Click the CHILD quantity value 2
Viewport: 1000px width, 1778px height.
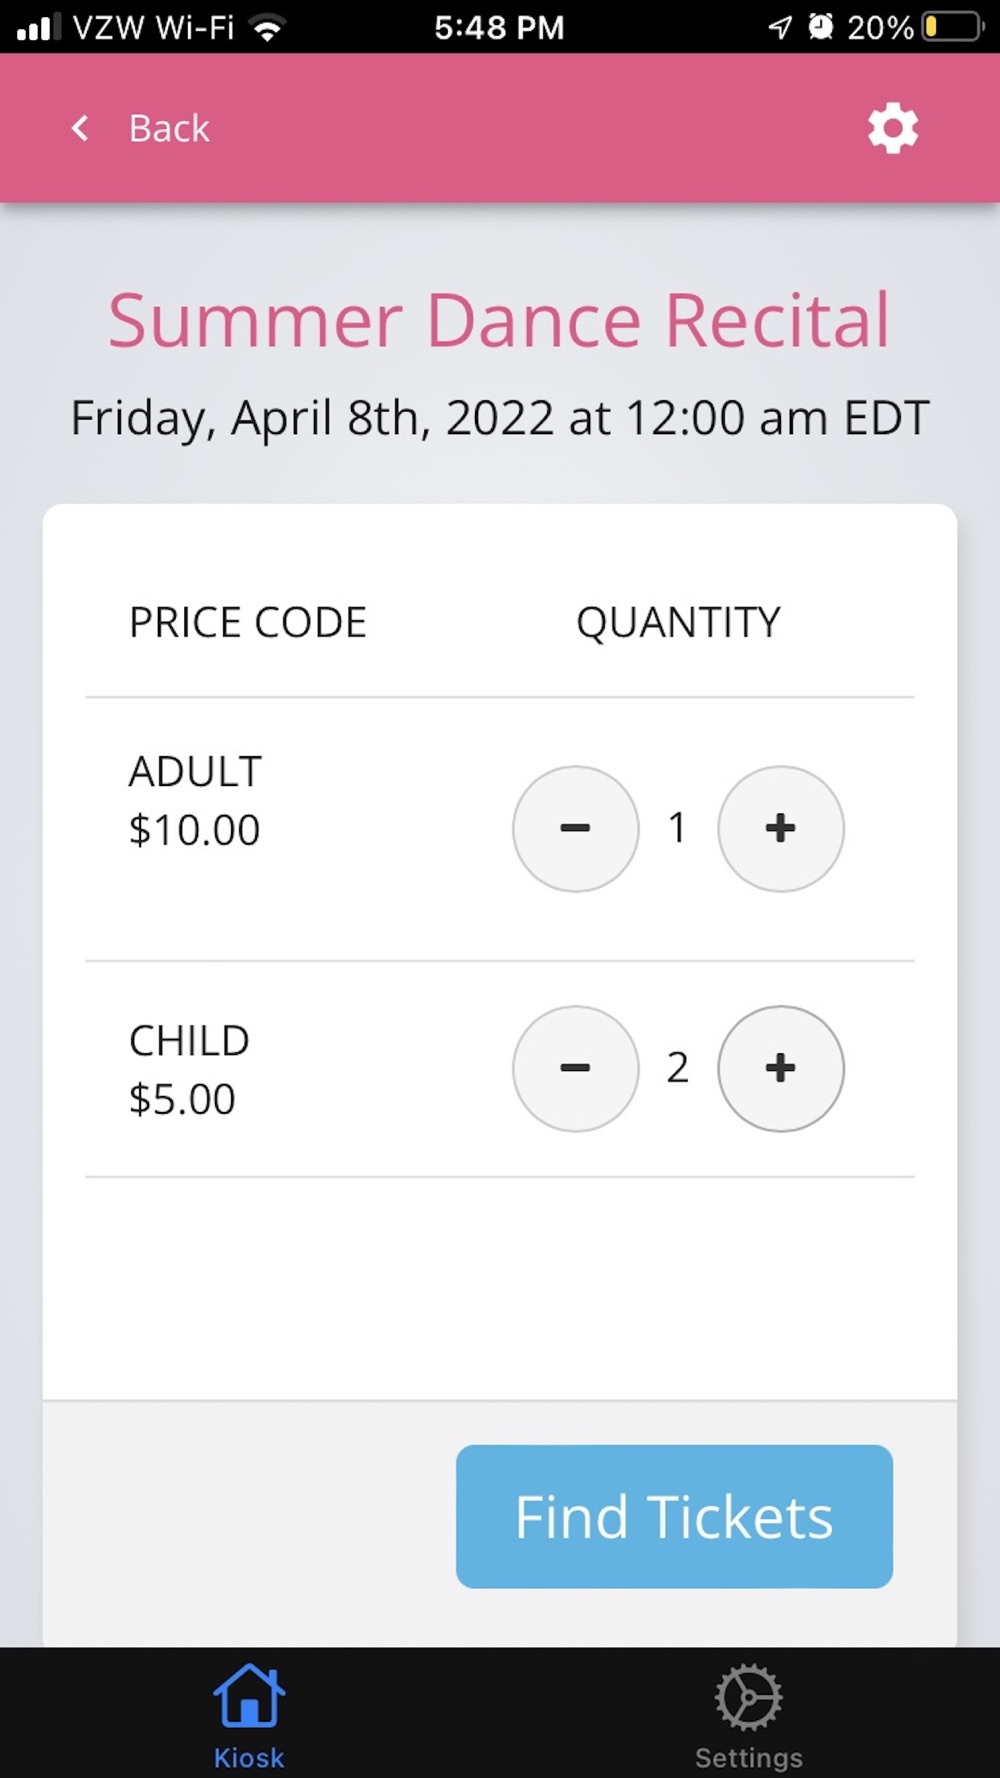point(677,1068)
